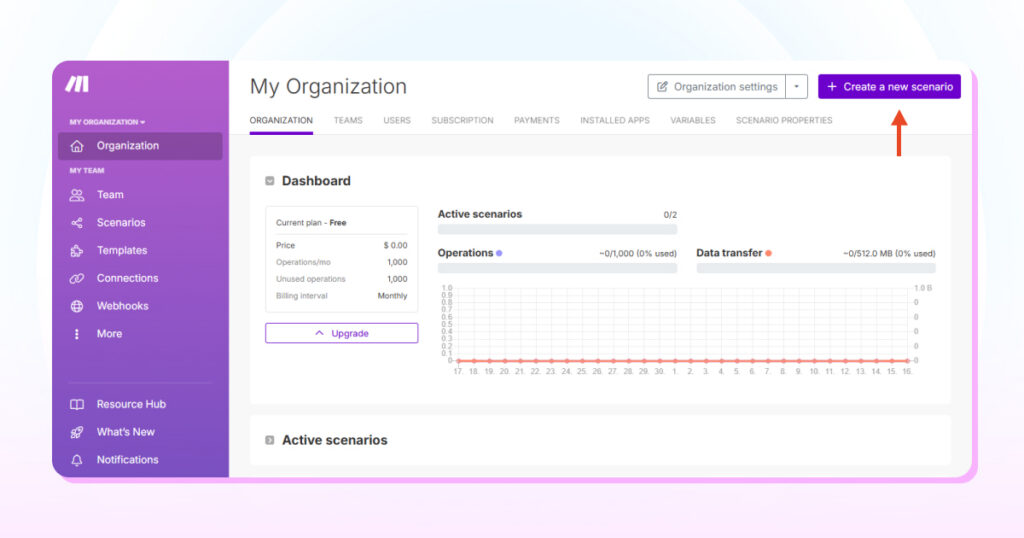The height and width of the screenshot is (538, 1024).
Task: Open the Organization settings dropdown arrow
Action: point(796,87)
